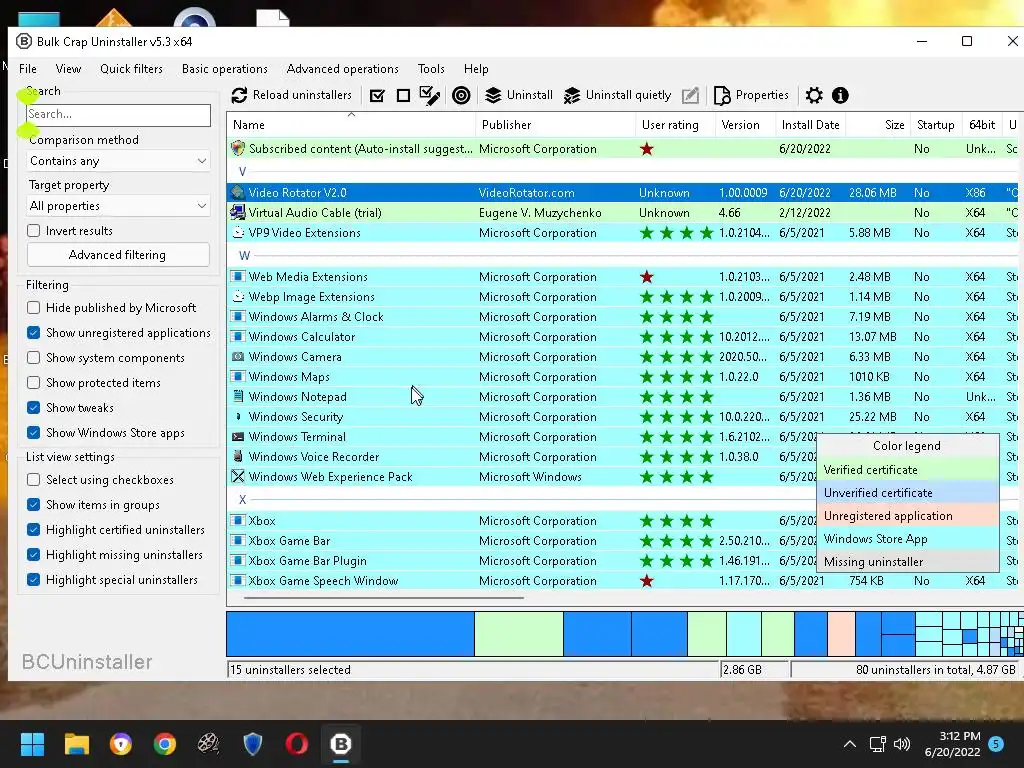The height and width of the screenshot is (768, 1024).
Task: Uncheck Show unregistered applications
Action: (33, 332)
